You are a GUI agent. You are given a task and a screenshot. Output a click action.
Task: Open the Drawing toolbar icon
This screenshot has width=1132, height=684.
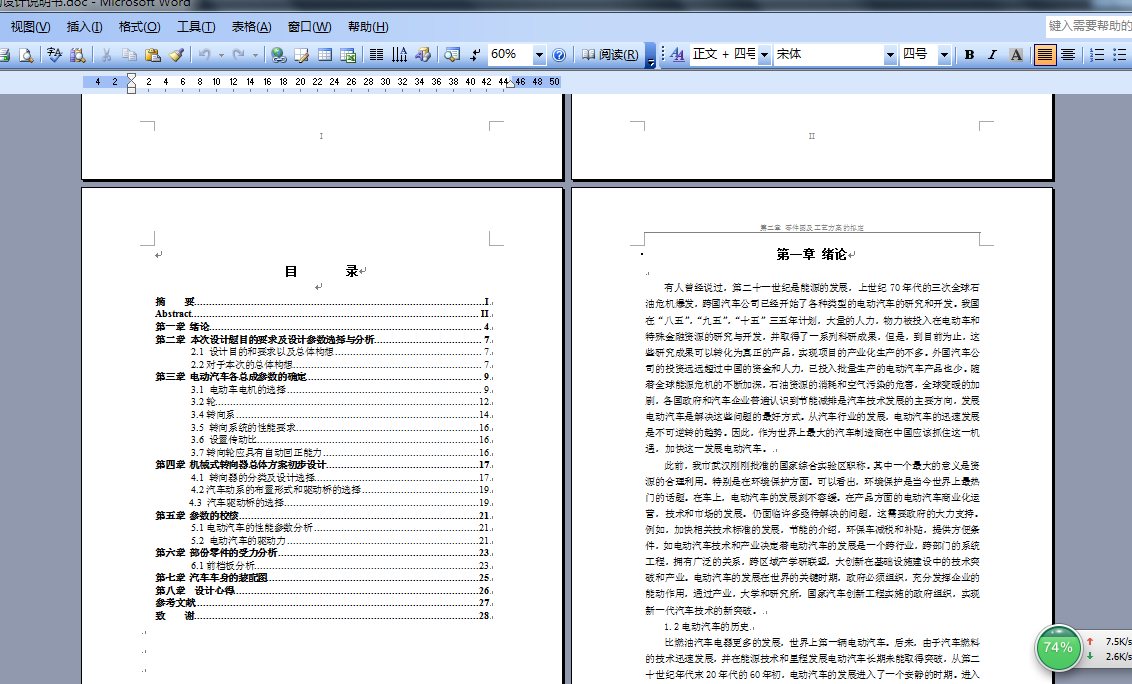point(423,55)
